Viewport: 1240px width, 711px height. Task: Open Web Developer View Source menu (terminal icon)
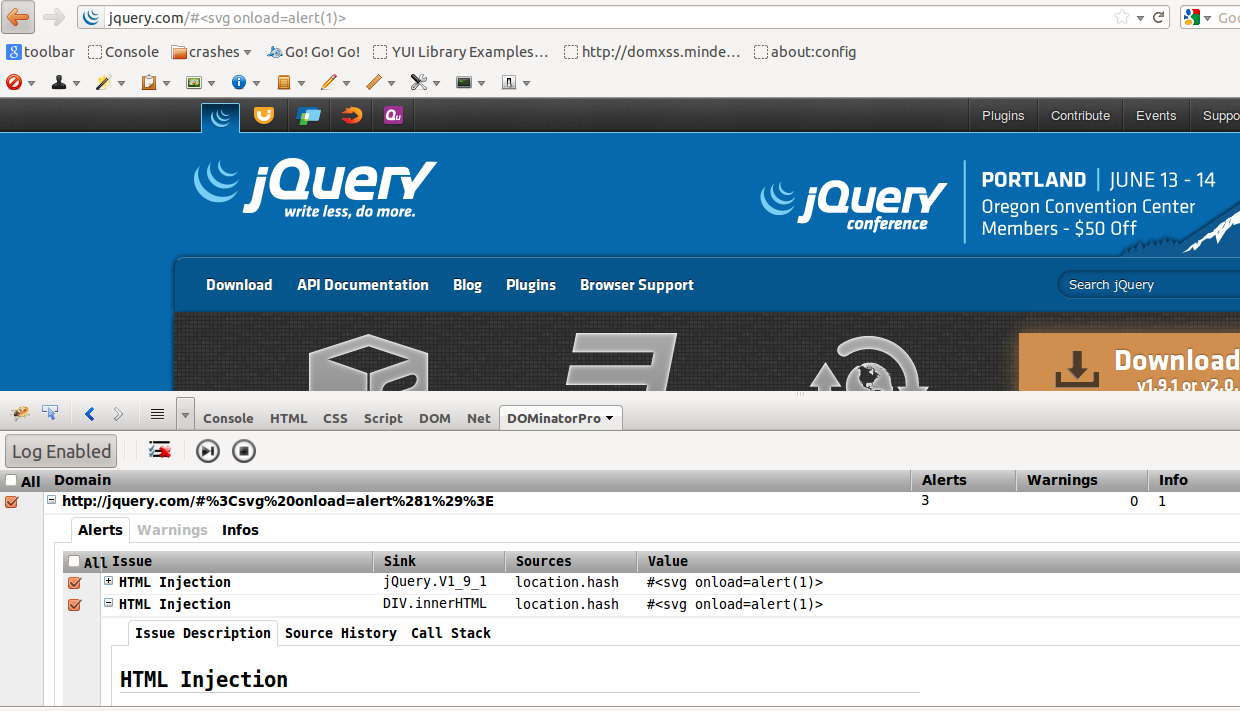[x=470, y=83]
